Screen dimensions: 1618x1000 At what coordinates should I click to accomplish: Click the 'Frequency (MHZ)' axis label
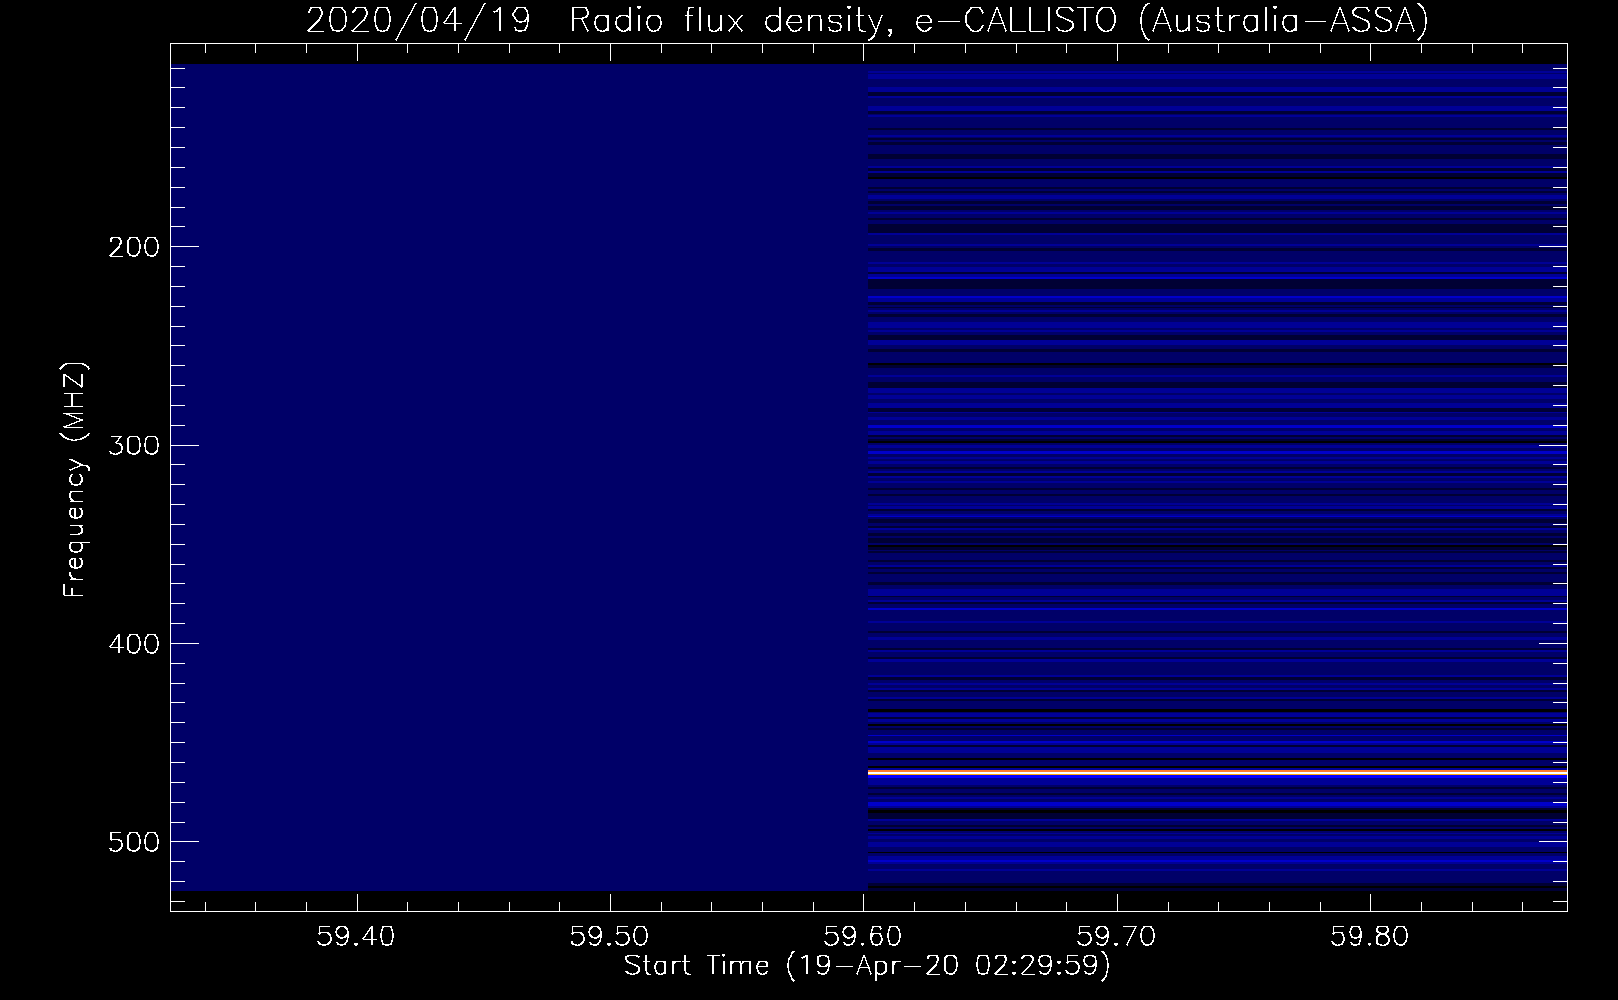coord(74,480)
